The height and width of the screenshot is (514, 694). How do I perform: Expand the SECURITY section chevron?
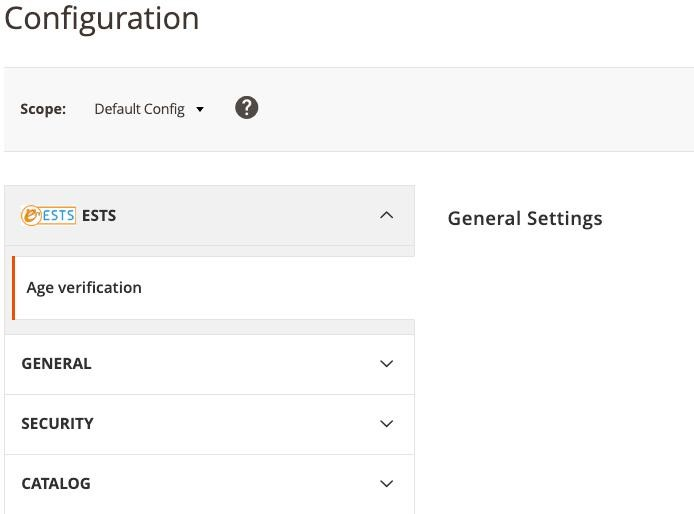pyautogui.click(x=386, y=424)
